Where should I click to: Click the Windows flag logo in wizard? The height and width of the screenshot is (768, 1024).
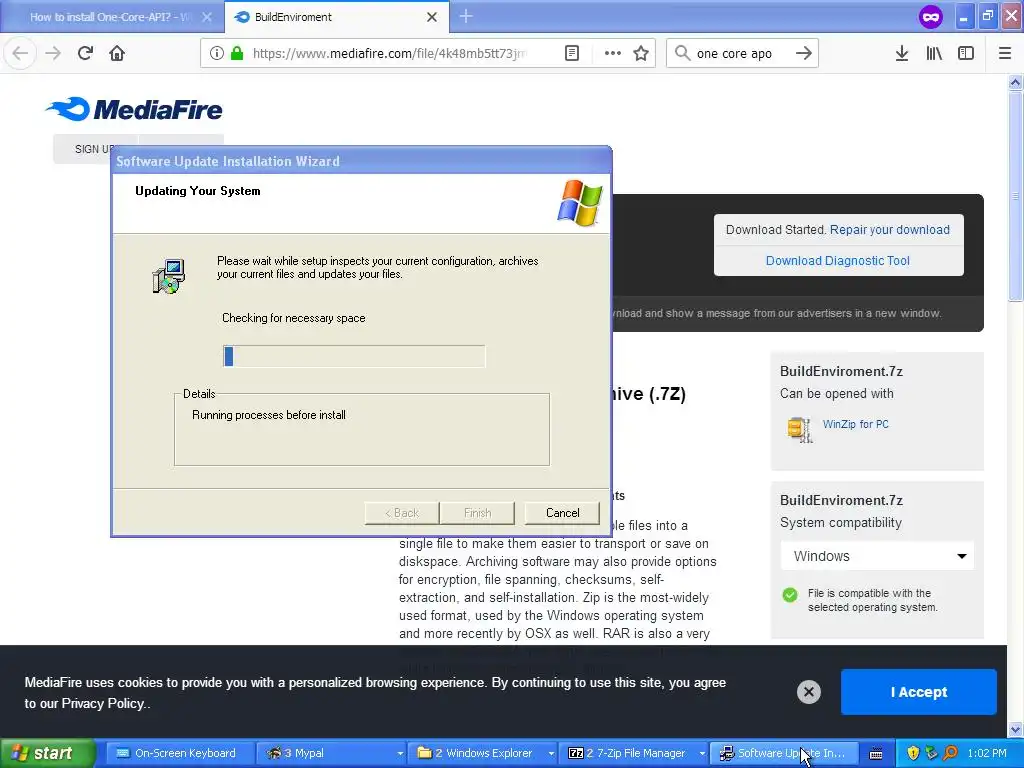579,203
